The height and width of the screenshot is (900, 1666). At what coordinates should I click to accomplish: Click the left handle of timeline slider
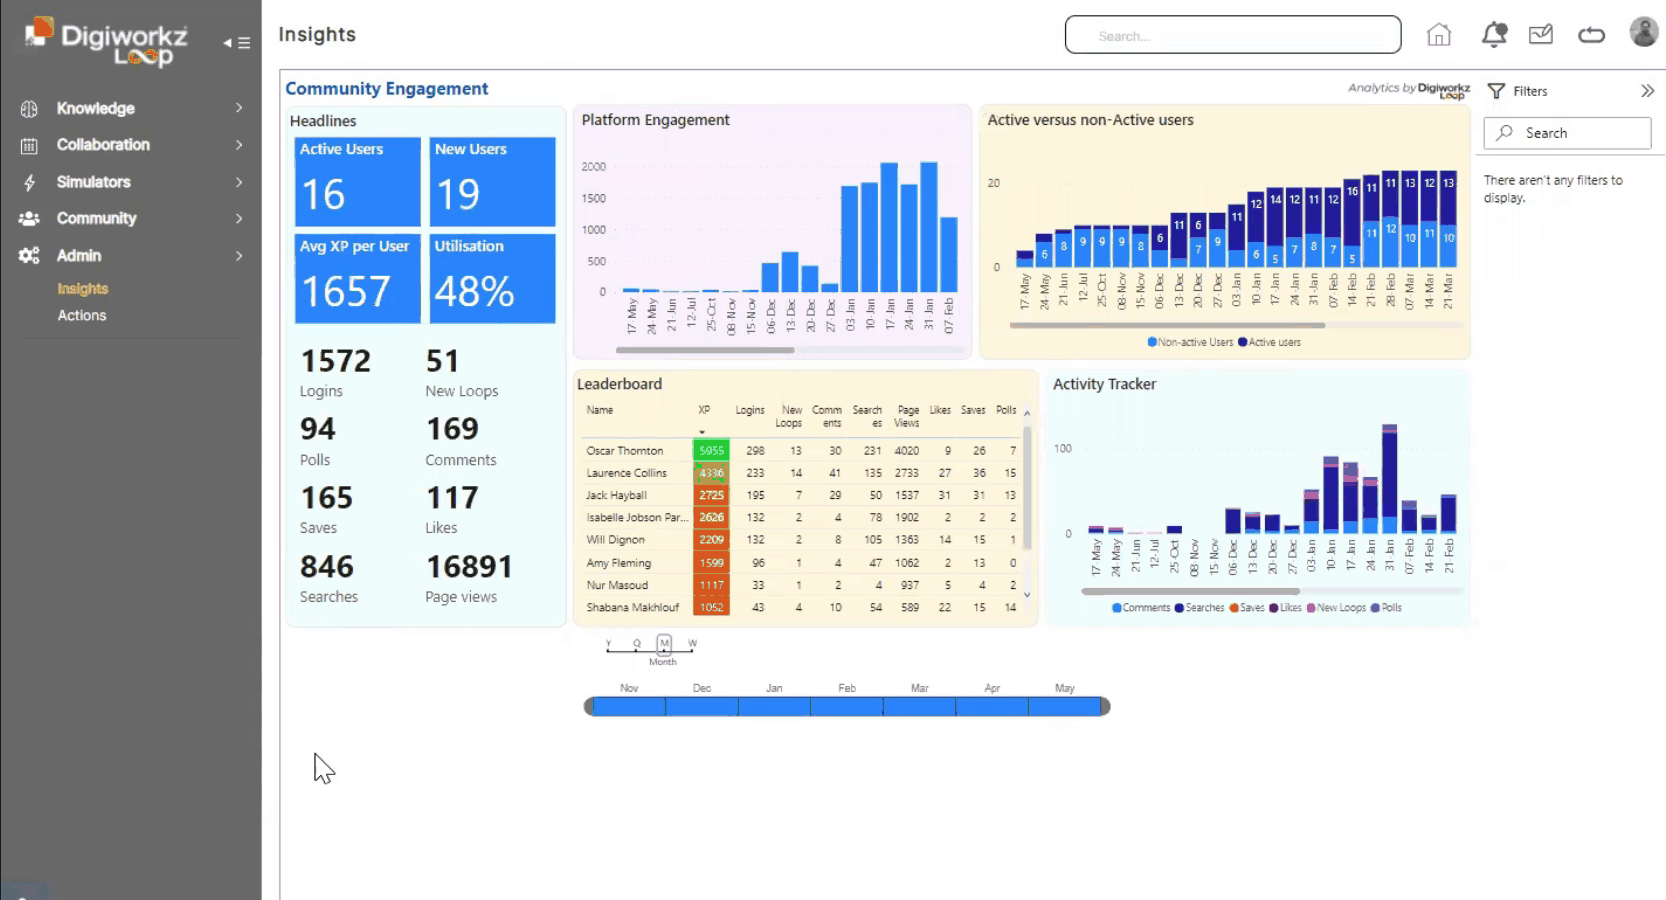(x=588, y=707)
